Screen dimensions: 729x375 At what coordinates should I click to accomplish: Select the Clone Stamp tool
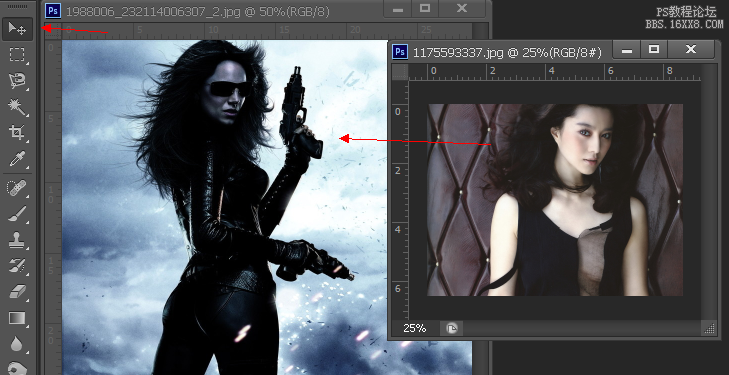coord(17,241)
